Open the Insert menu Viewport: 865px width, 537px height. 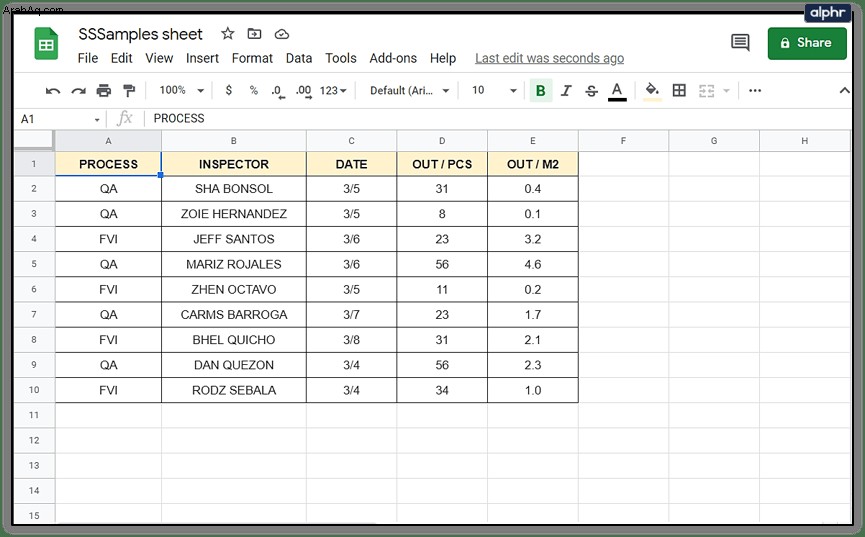(202, 58)
